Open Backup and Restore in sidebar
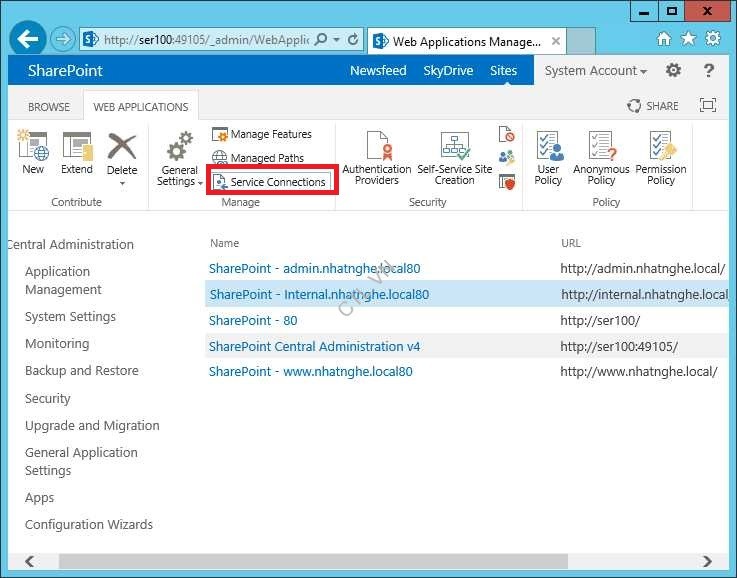The height and width of the screenshot is (578, 737). coord(82,370)
